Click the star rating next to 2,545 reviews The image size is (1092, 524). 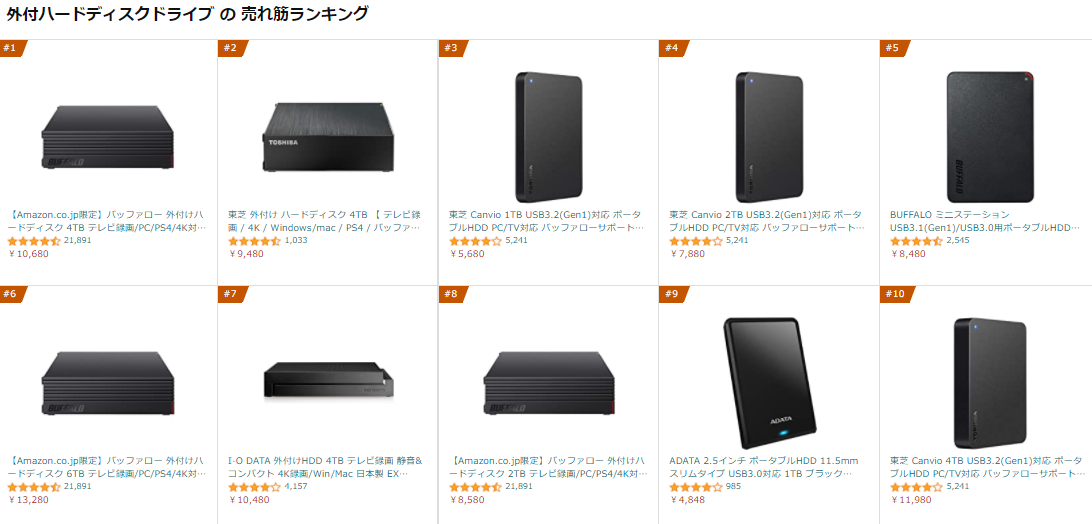[x=916, y=241]
